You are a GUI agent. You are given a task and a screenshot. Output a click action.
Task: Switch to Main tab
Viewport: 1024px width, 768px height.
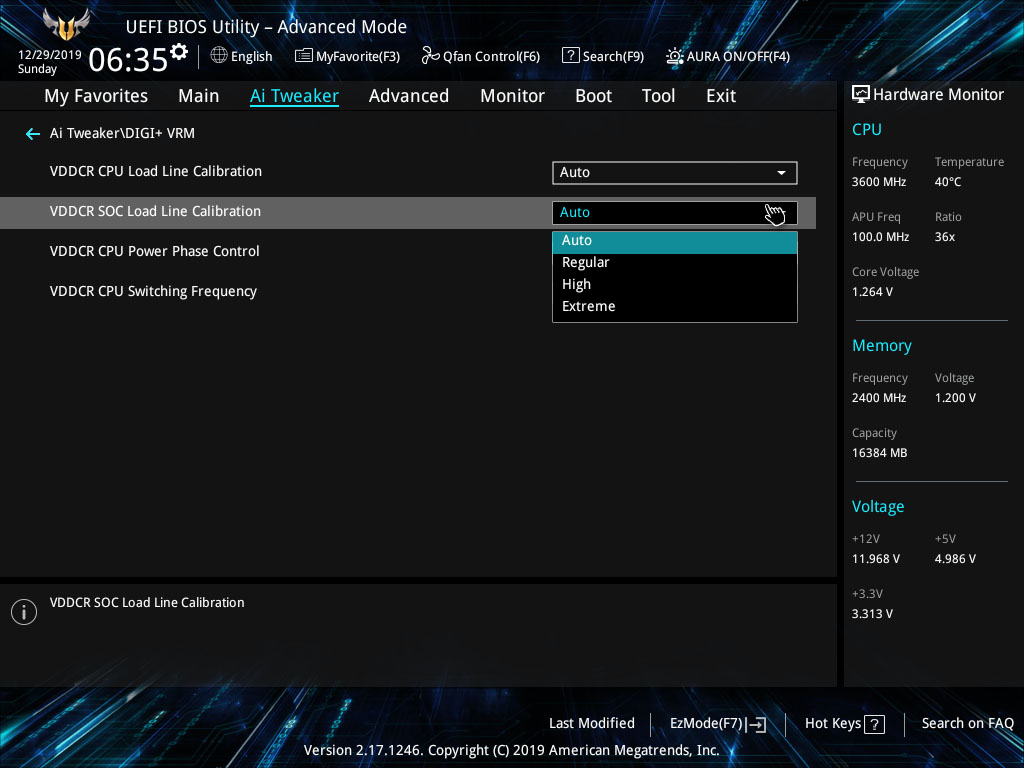[199, 96]
